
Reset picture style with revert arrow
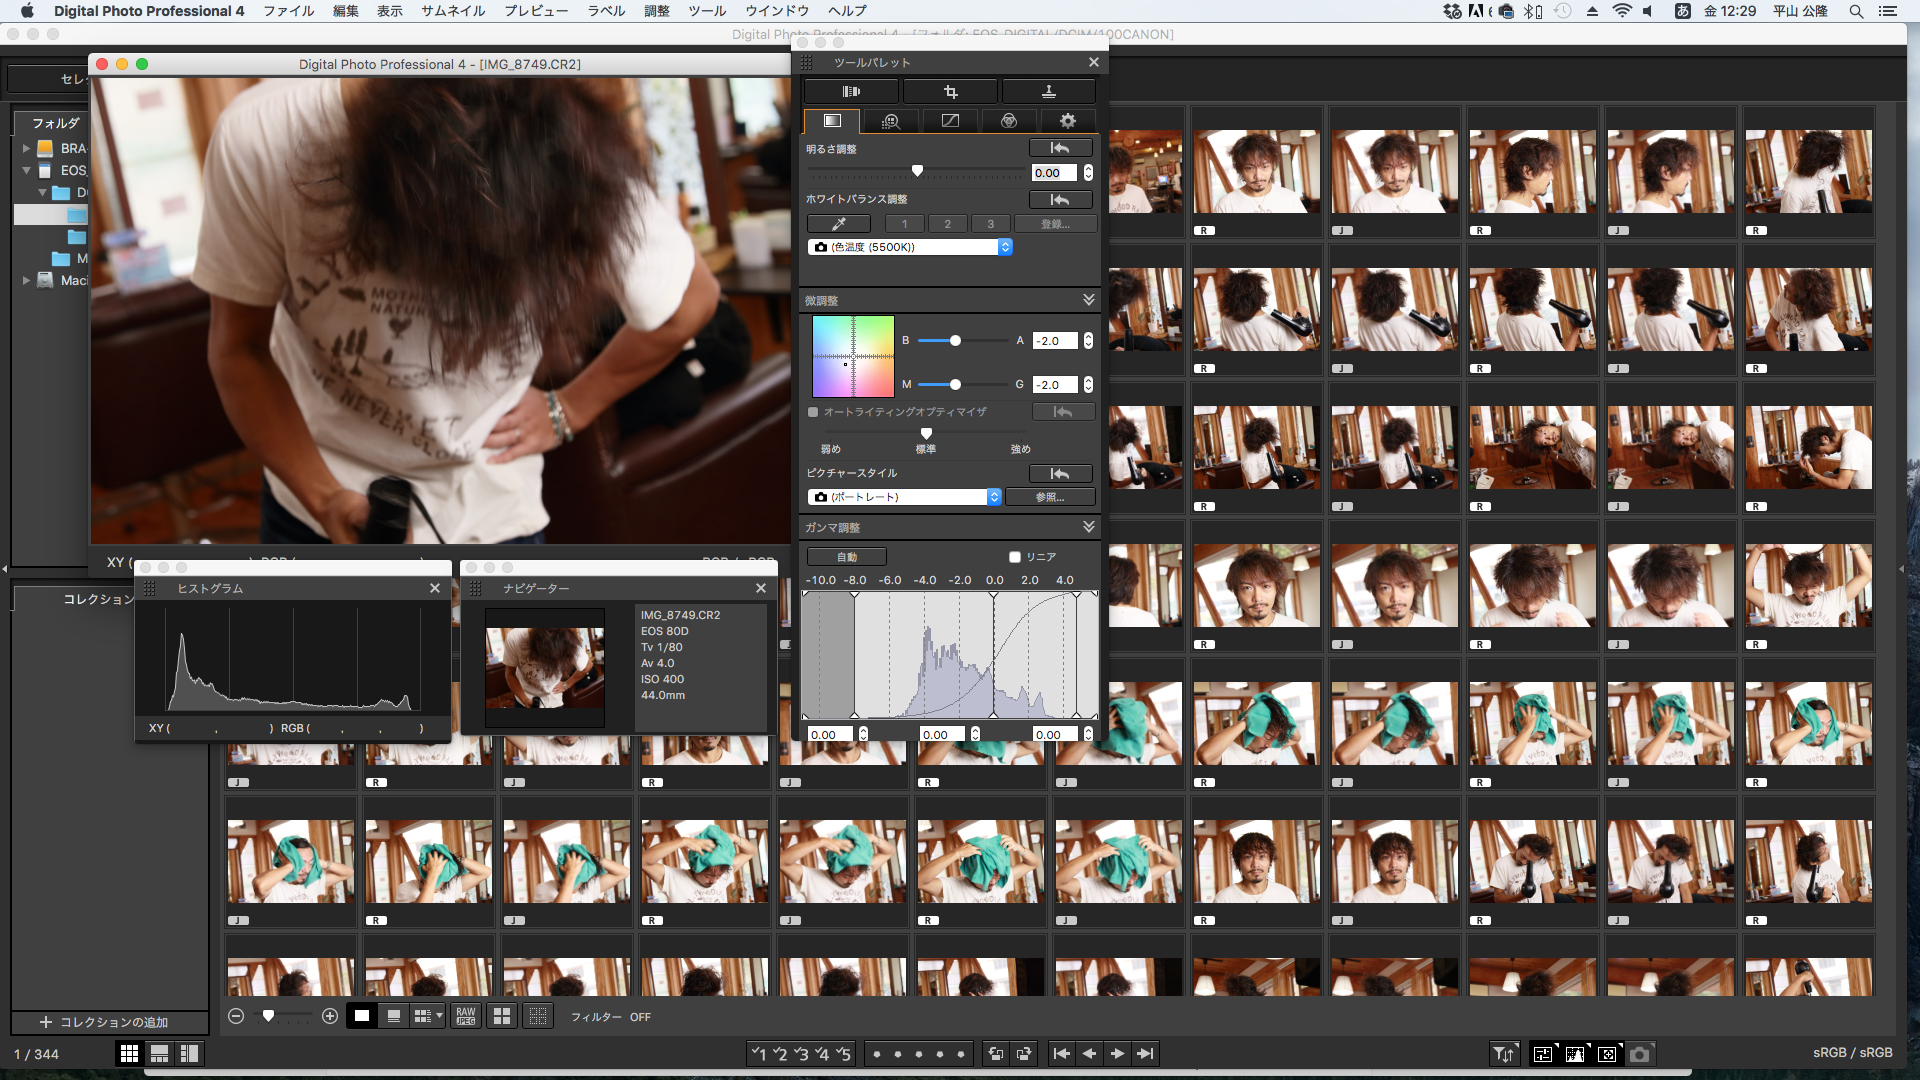pos(1060,474)
